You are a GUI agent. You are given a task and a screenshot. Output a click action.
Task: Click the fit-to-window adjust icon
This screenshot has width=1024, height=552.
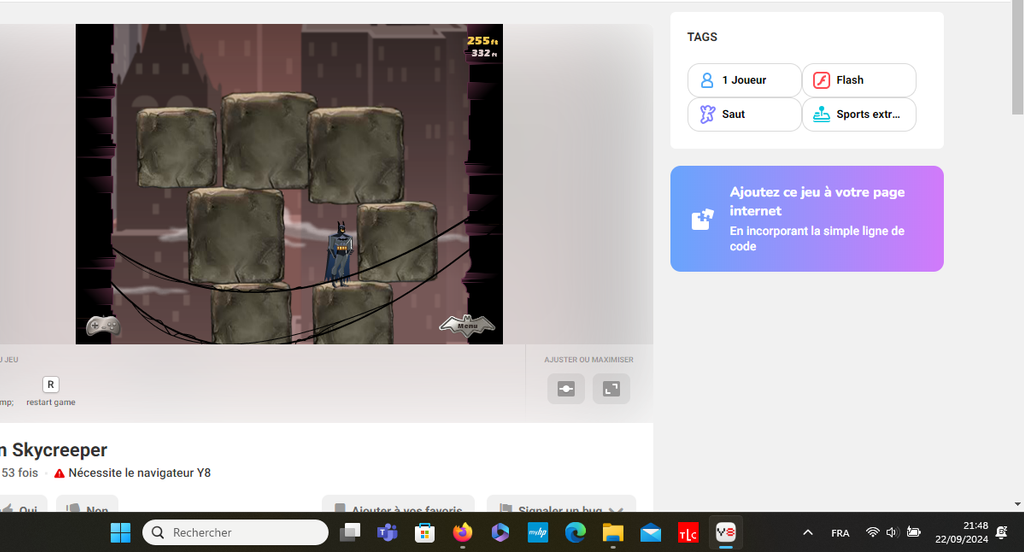(566, 389)
